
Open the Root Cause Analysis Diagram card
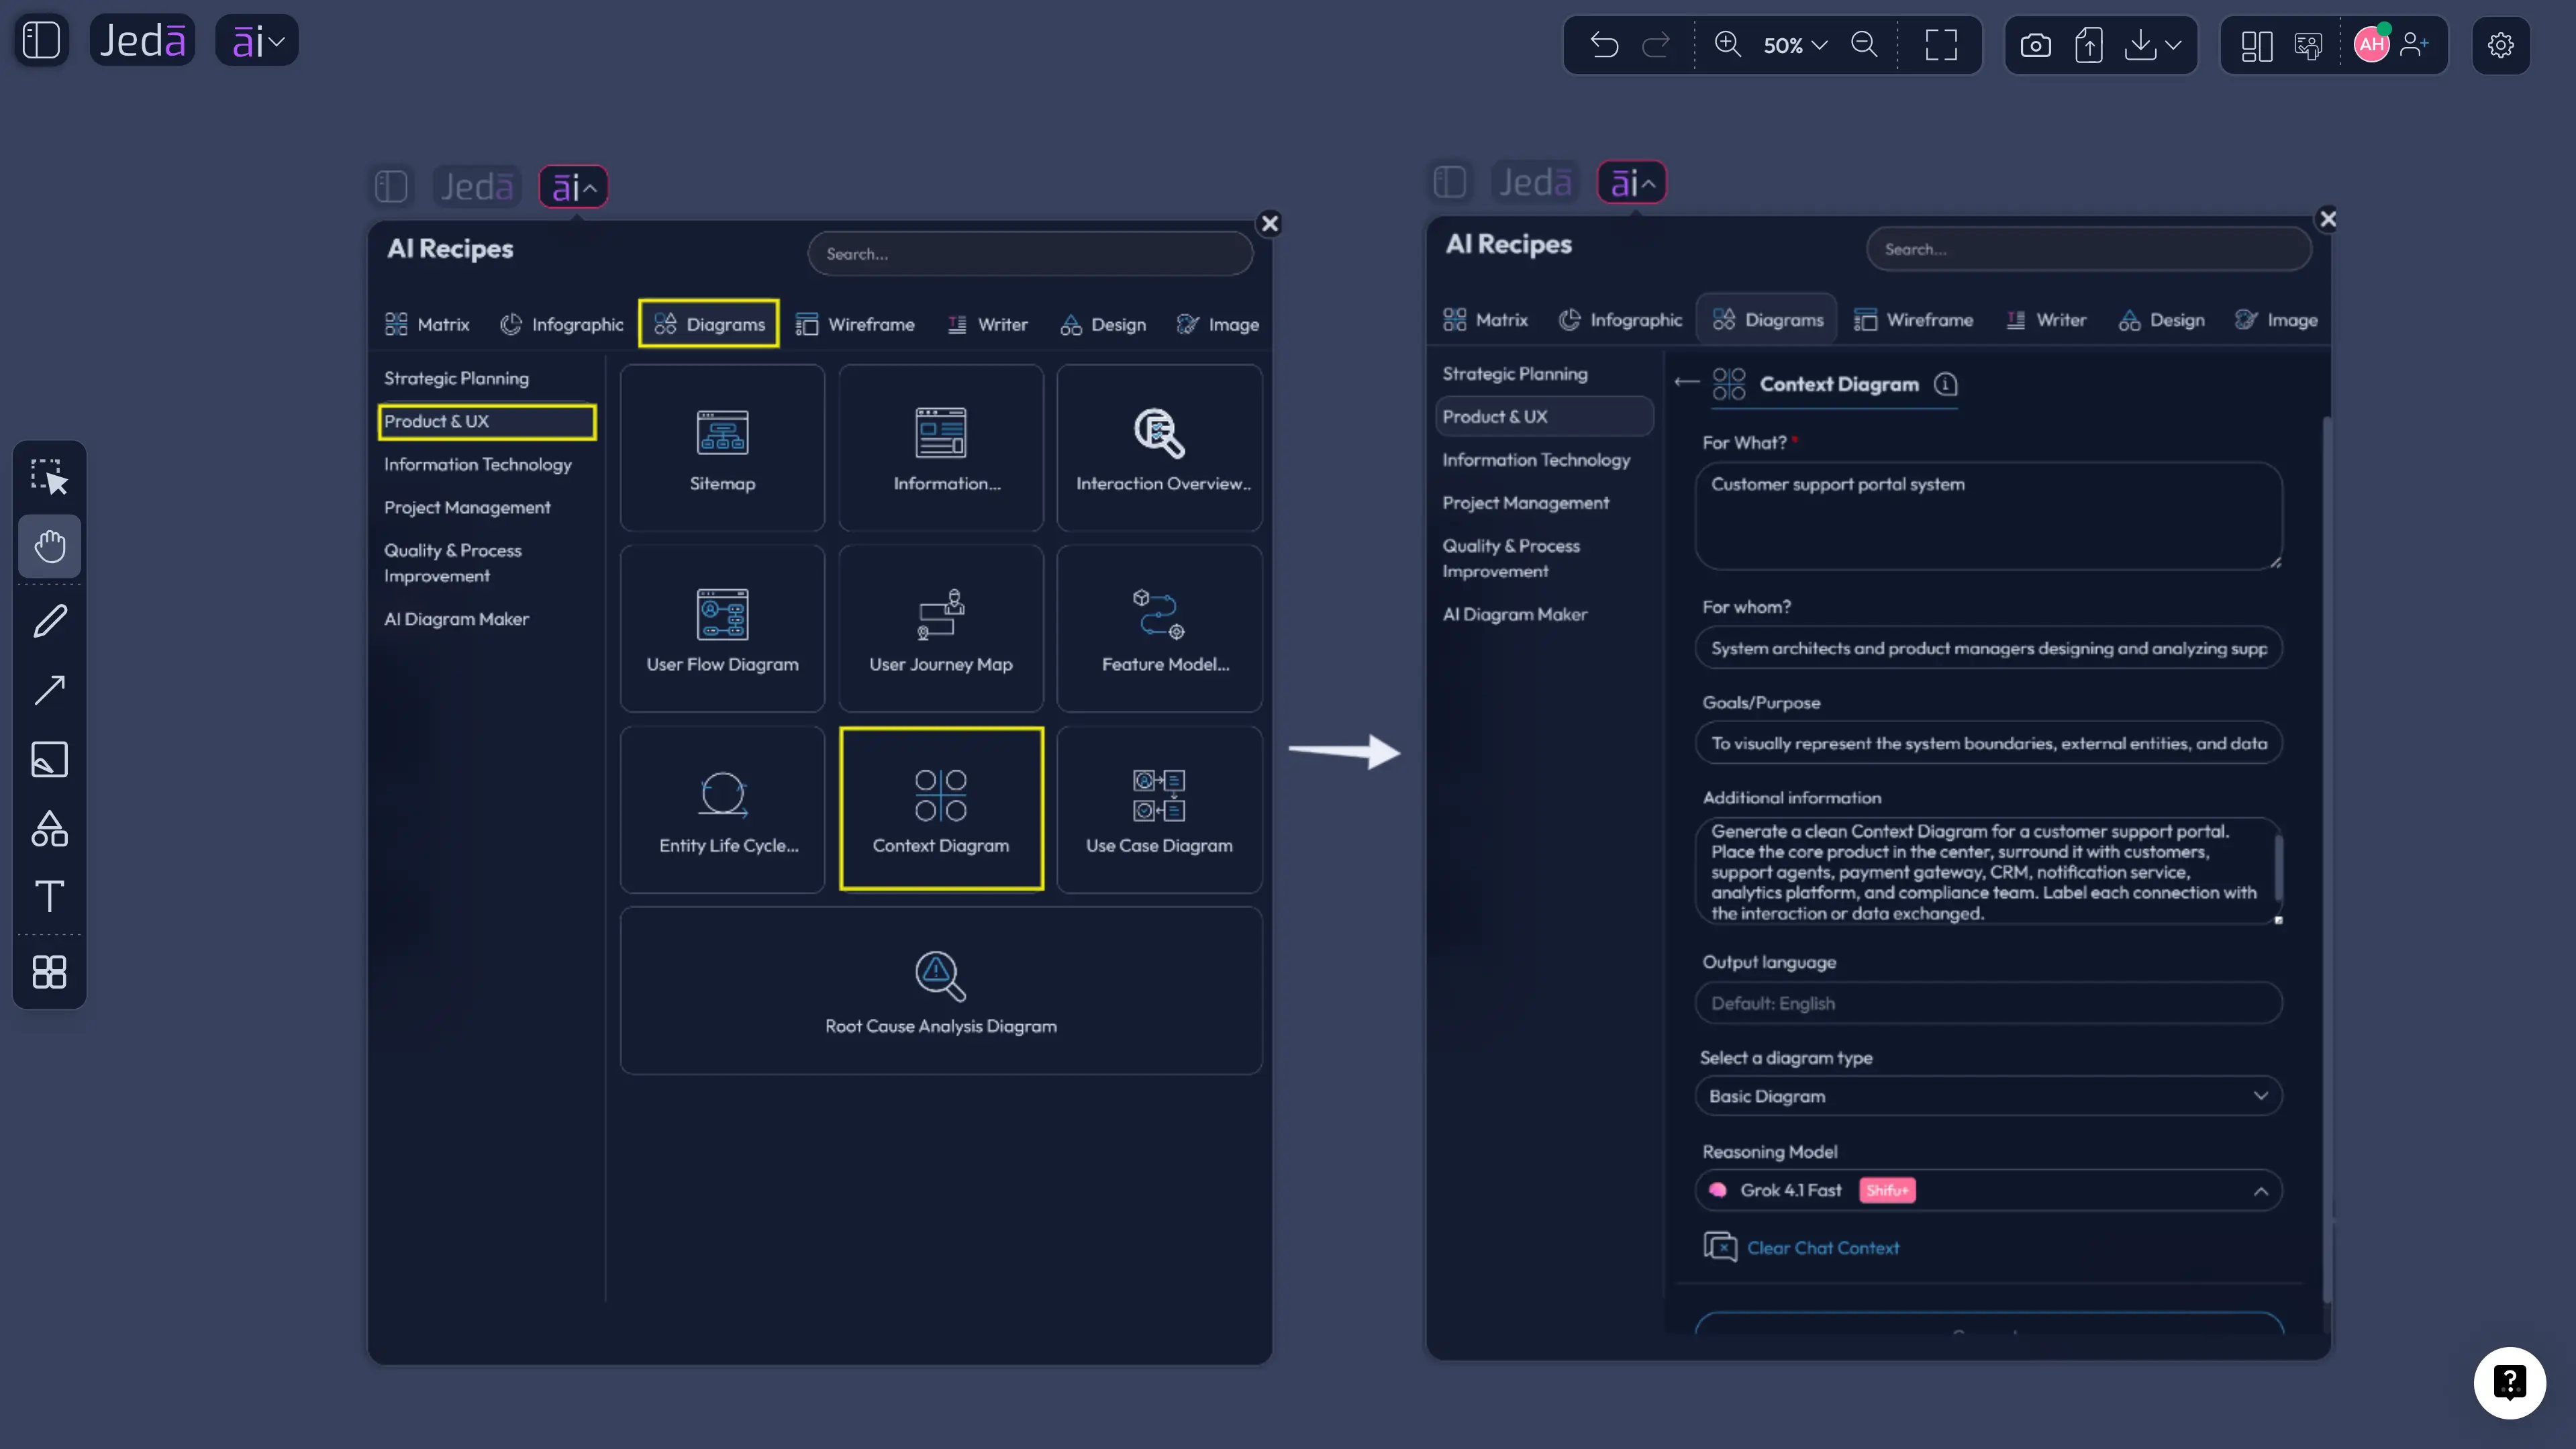pos(940,991)
